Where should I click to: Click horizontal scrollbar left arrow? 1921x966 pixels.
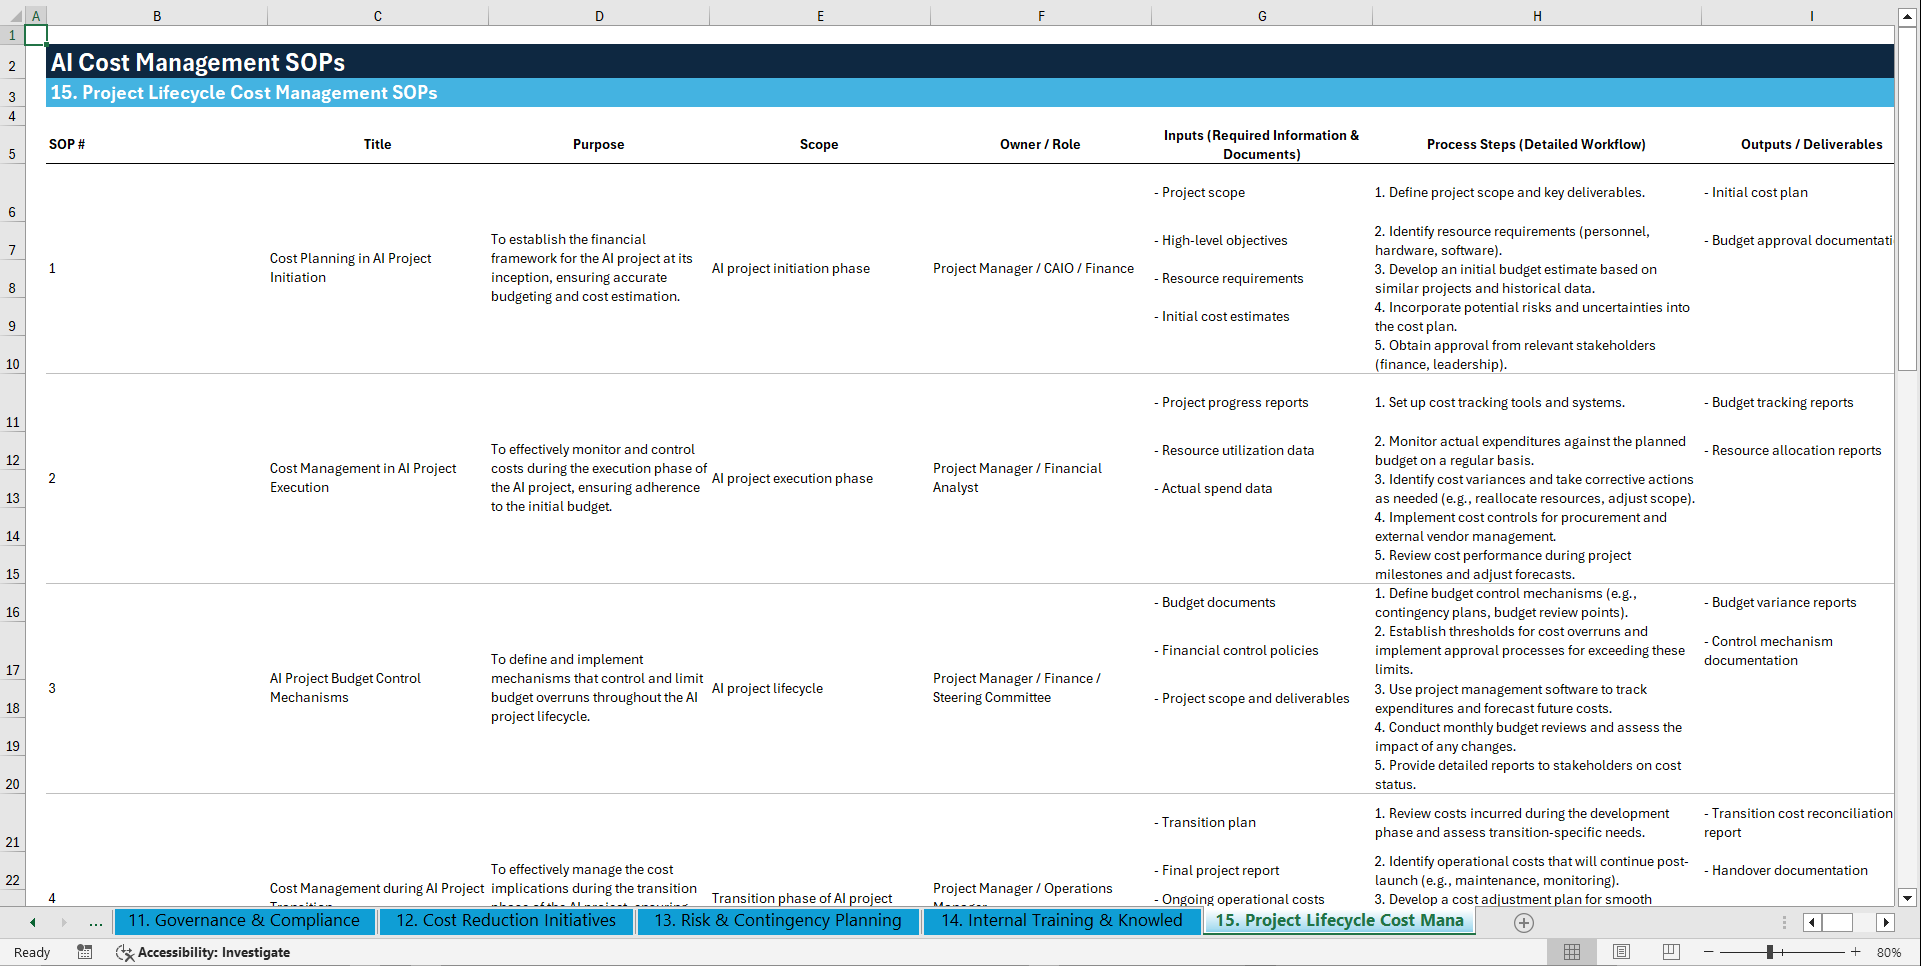(x=1810, y=922)
